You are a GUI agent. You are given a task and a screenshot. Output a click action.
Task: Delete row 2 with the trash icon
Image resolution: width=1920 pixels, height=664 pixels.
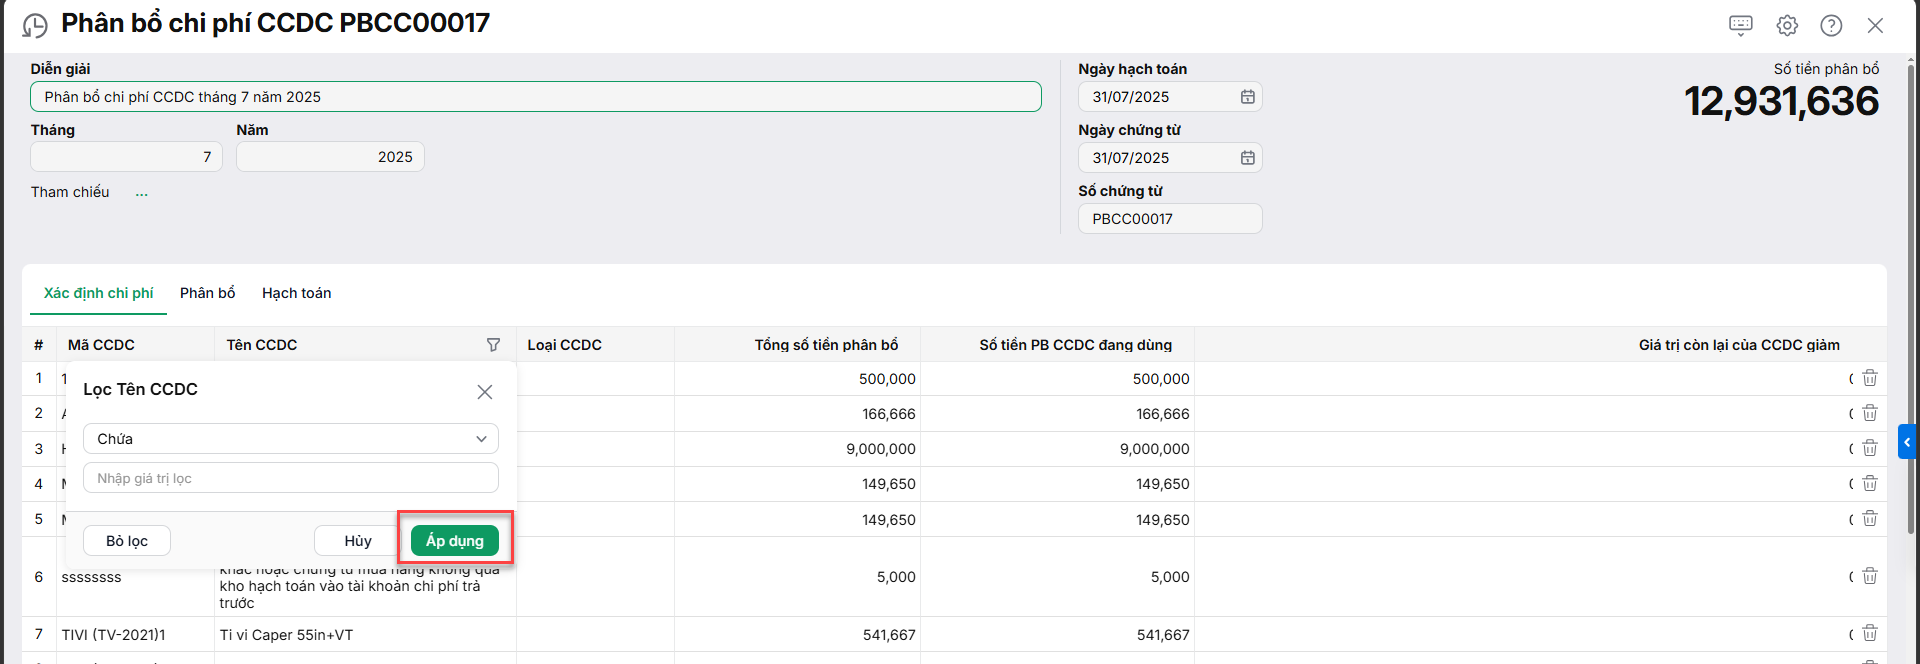point(1870,413)
